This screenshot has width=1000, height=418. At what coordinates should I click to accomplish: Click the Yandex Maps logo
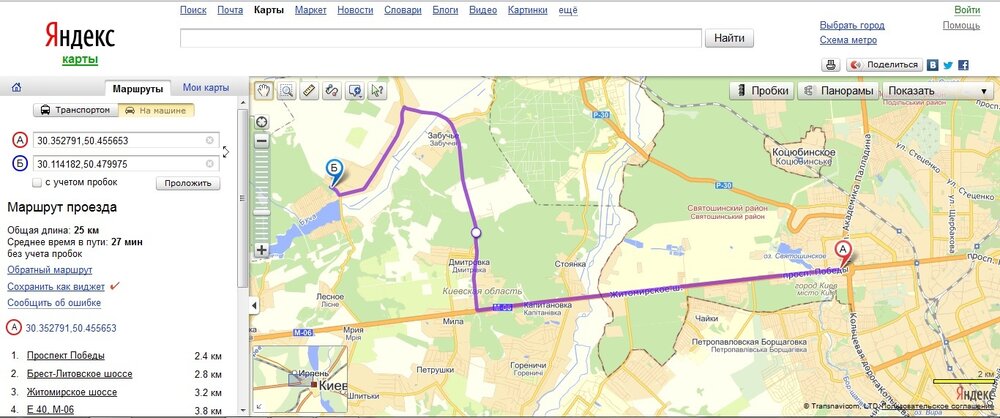(x=80, y=42)
